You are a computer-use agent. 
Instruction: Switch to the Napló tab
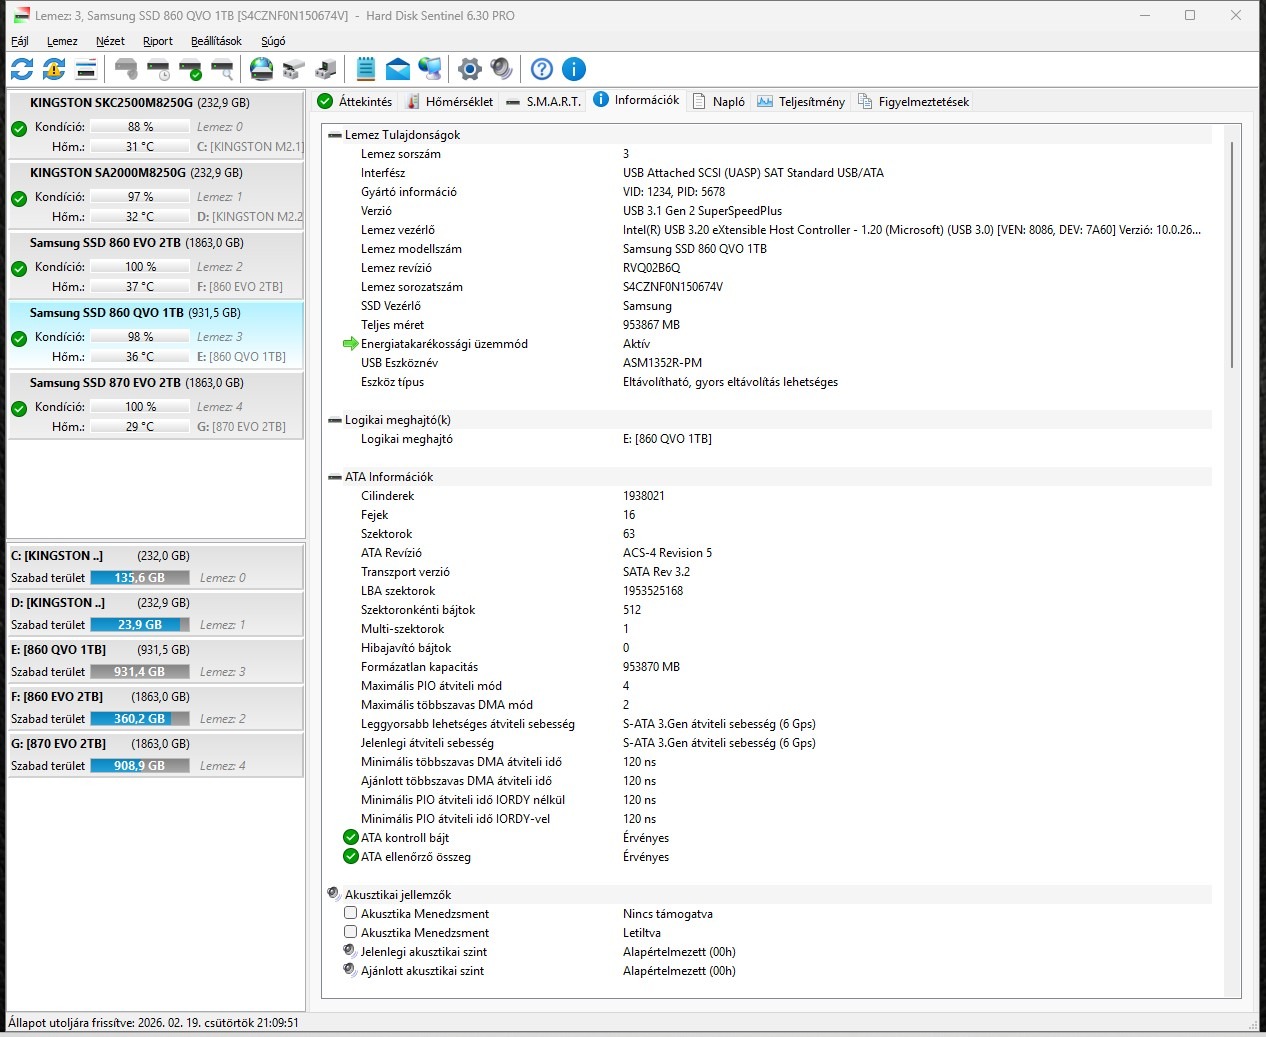719,102
